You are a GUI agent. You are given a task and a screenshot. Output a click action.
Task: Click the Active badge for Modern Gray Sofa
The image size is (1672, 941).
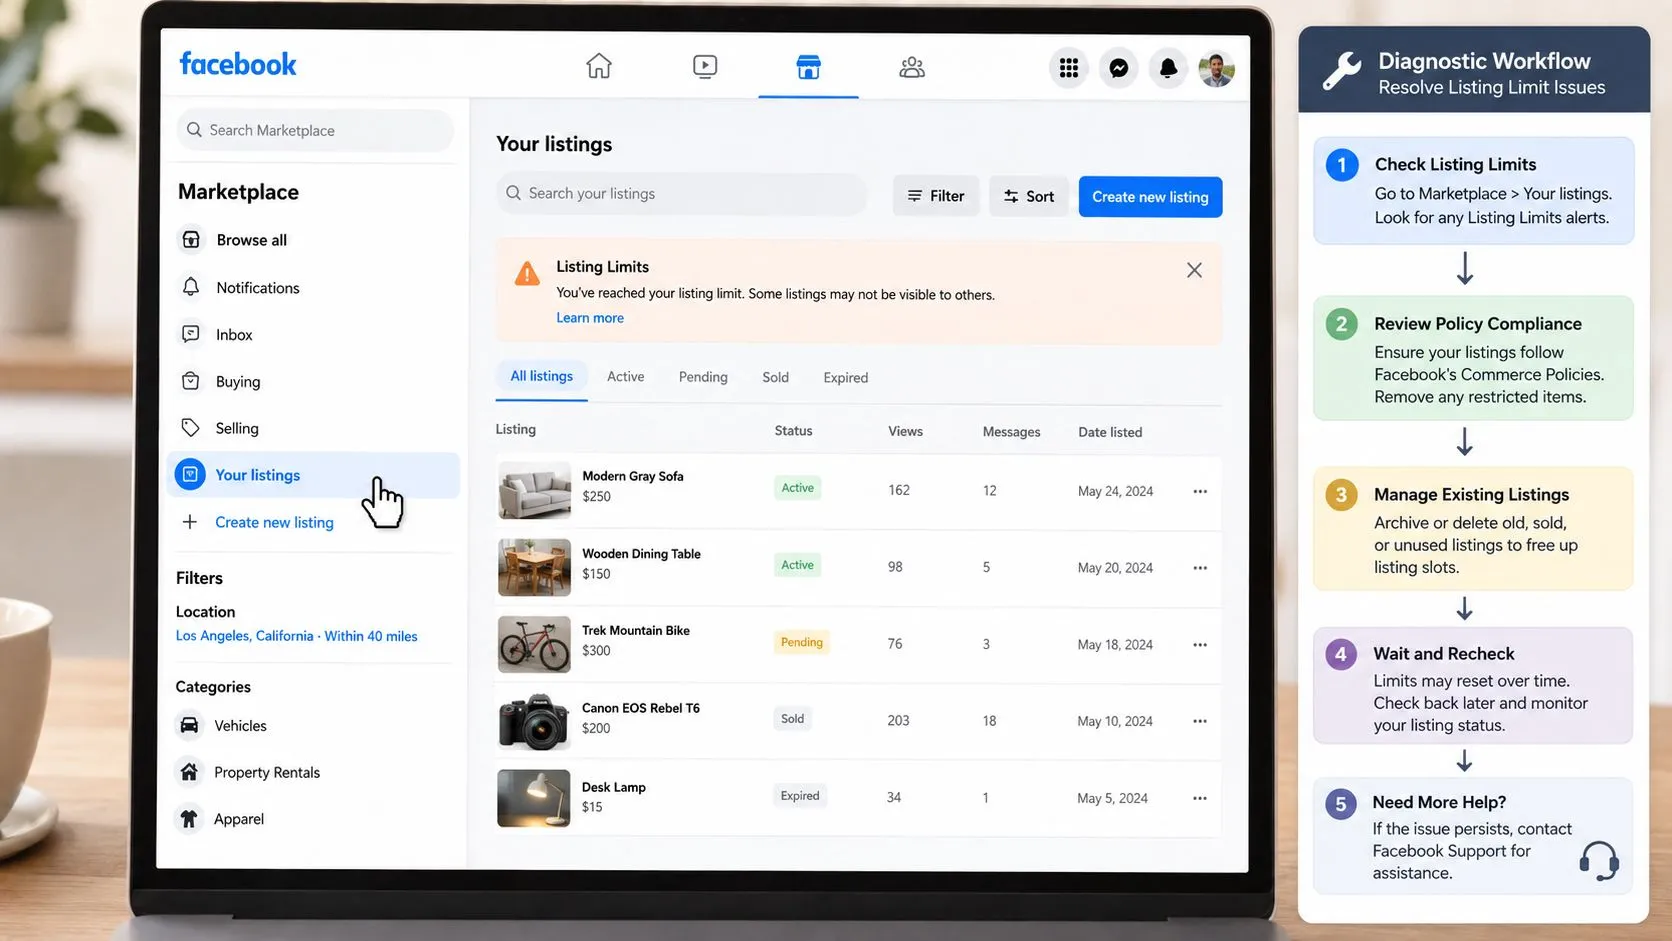tap(798, 488)
